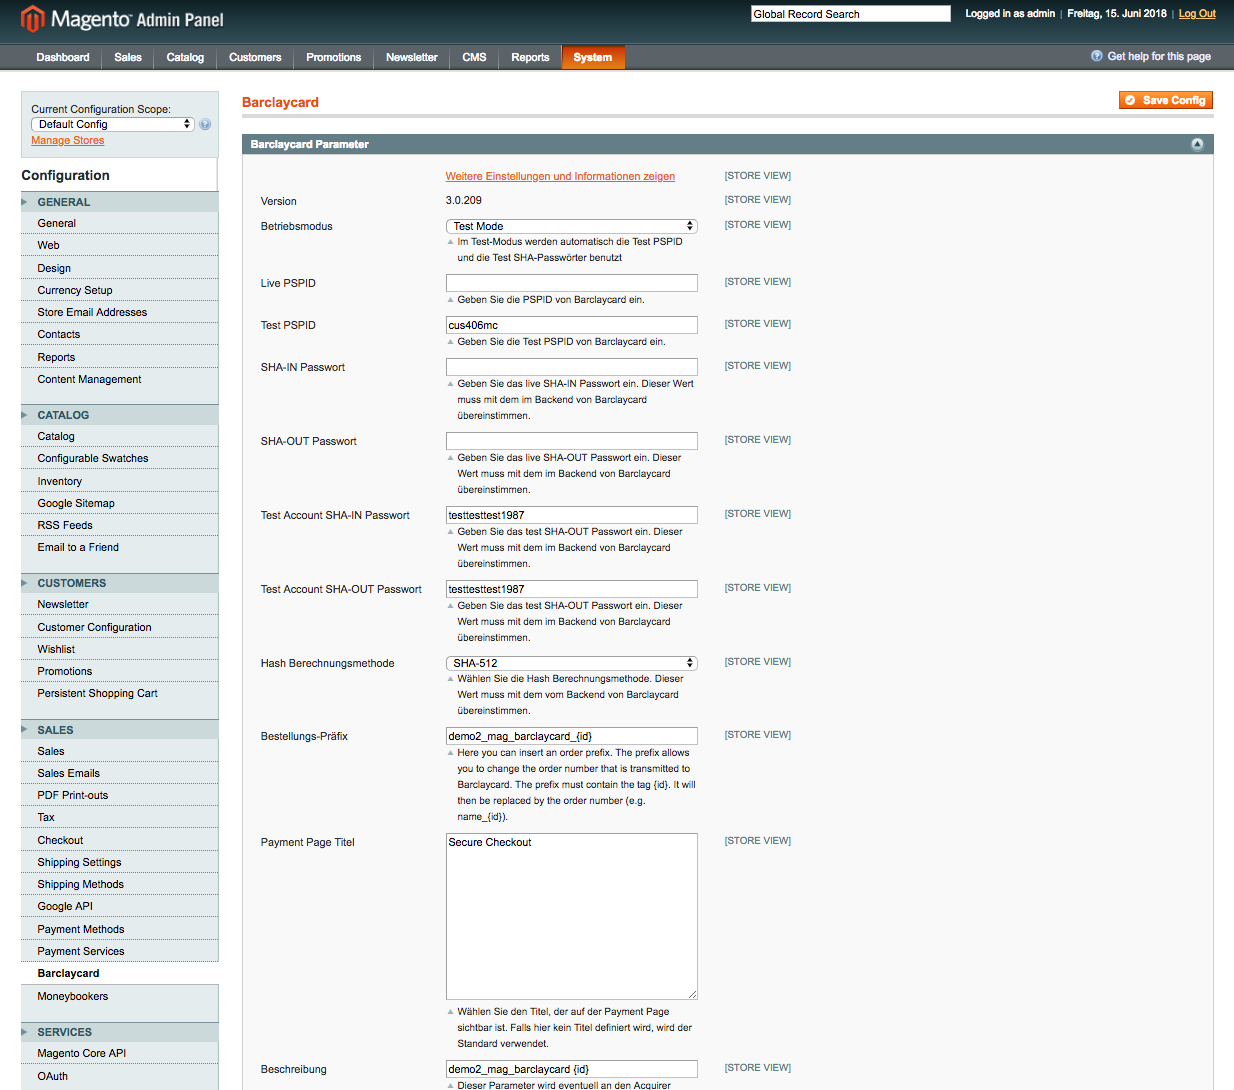Click the Save Config button
This screenshot has height=1090, width=1234.
tap(1166, 100)
